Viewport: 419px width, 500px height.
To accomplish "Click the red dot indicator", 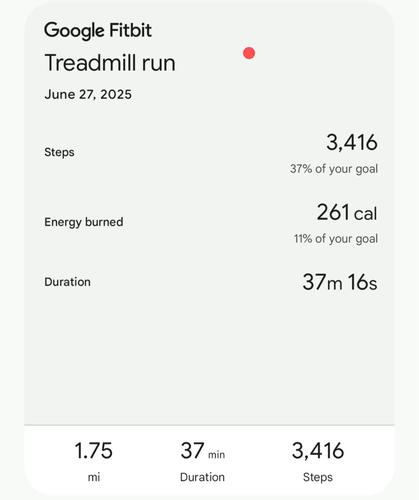I will click(249, 53).
